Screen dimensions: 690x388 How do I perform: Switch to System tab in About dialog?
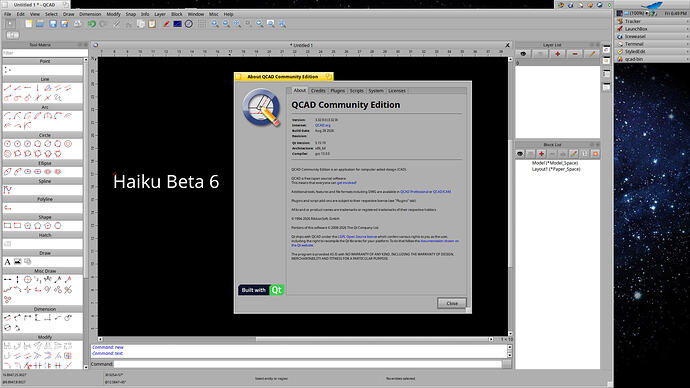click(x=376, y=91)
